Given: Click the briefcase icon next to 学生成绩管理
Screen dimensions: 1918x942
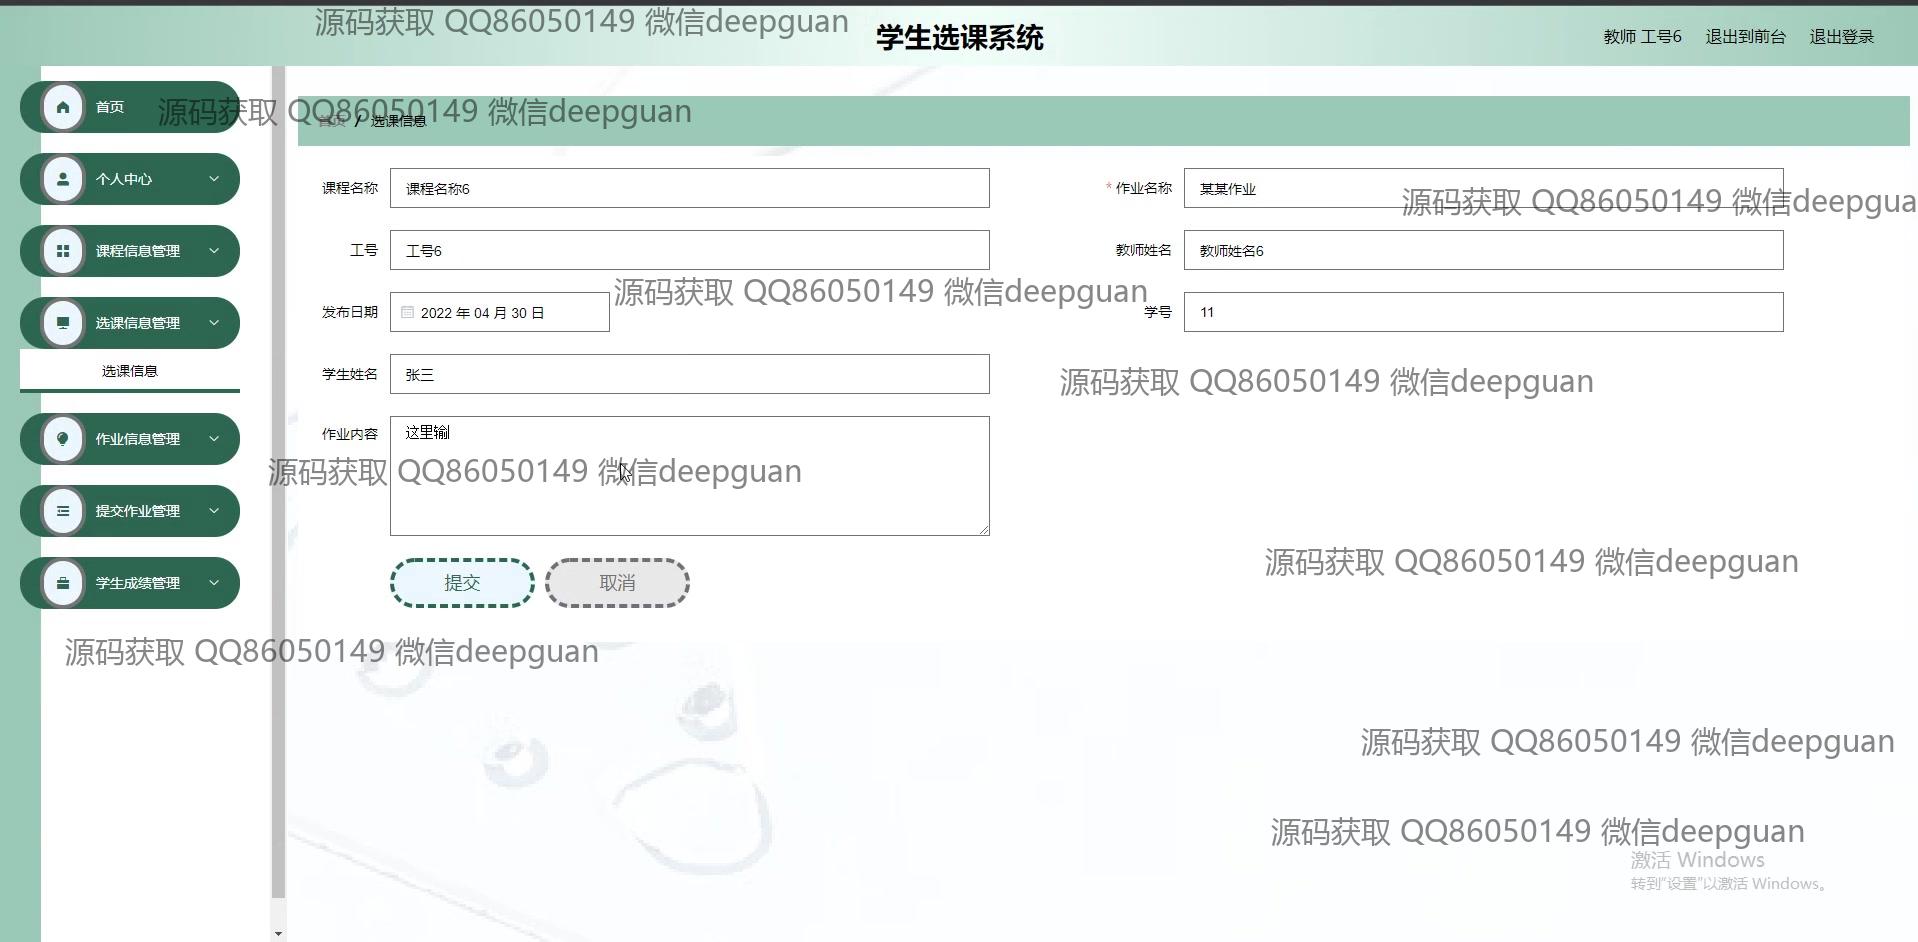Looking at the screenshot, I should click(63, 583).
